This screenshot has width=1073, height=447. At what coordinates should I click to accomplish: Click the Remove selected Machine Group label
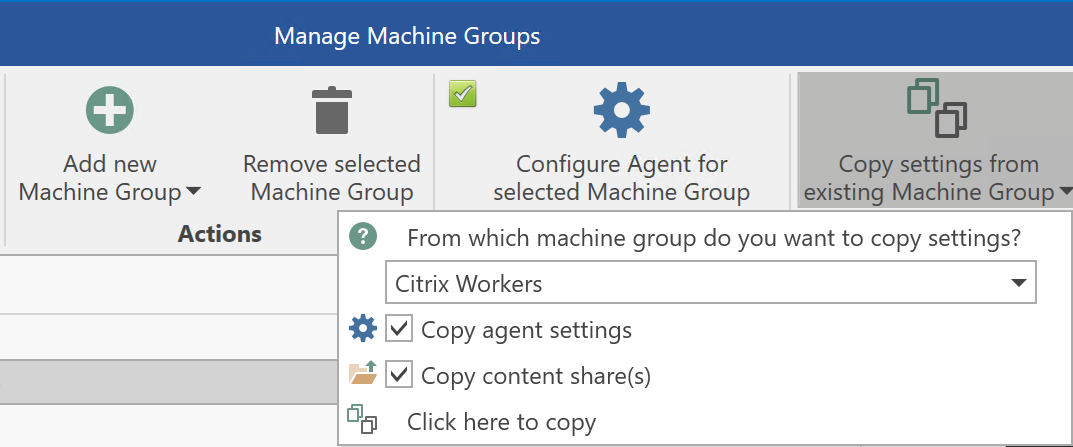(332, 178)
